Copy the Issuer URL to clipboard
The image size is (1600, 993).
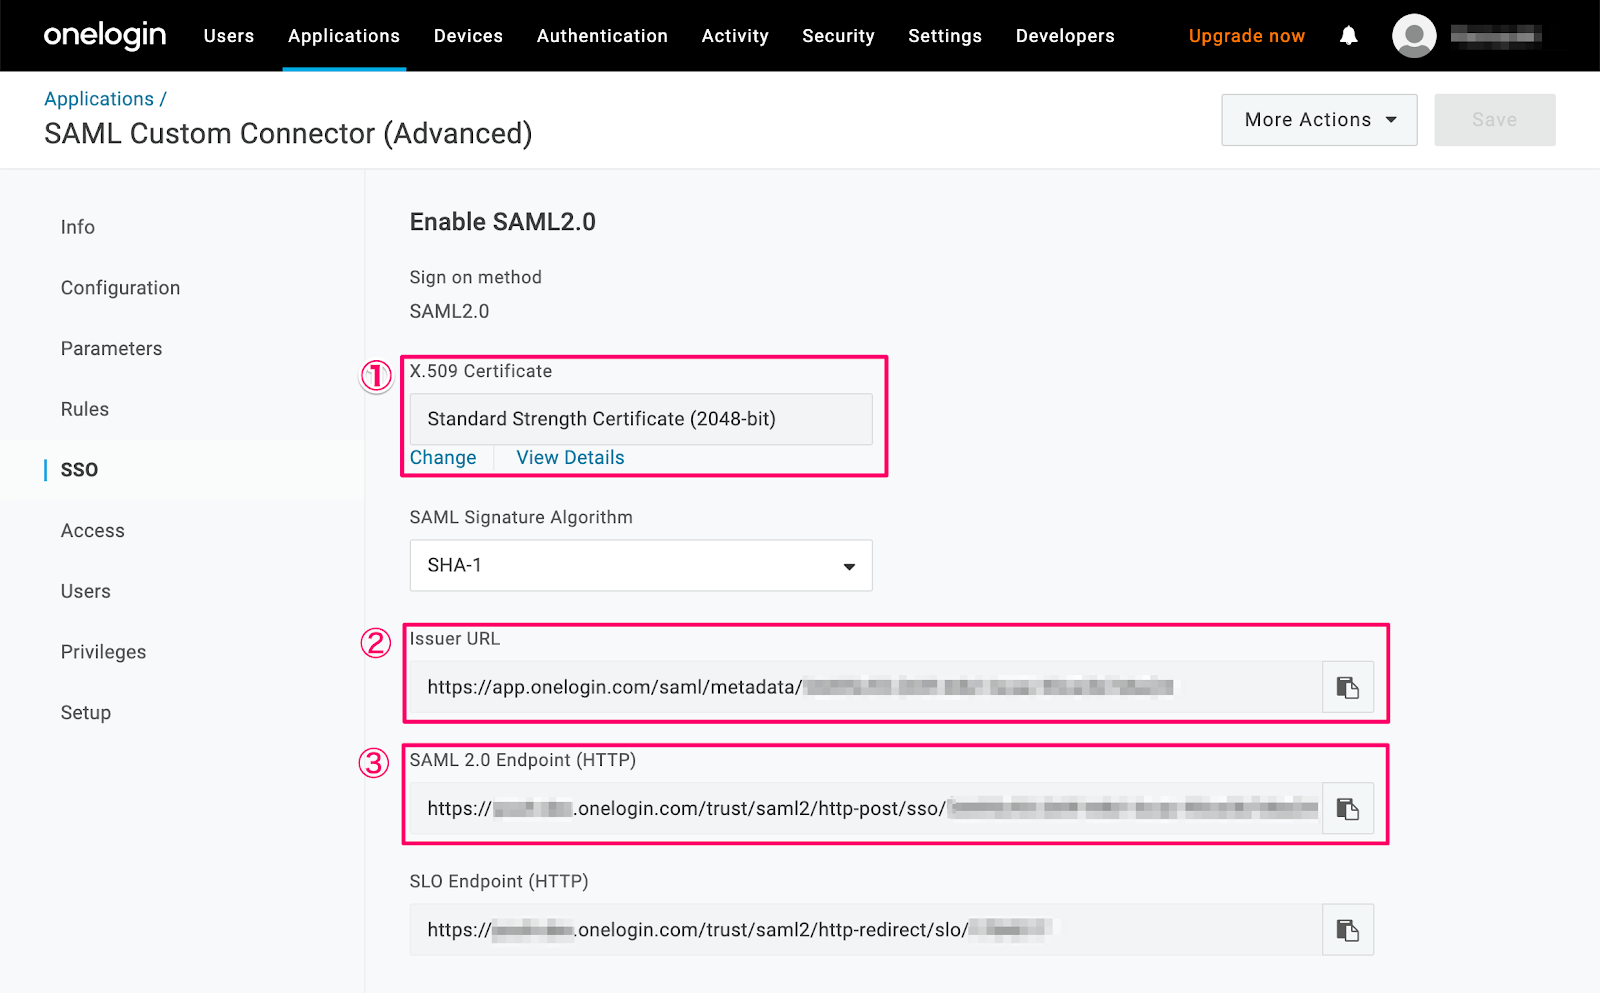[1348, 687]
